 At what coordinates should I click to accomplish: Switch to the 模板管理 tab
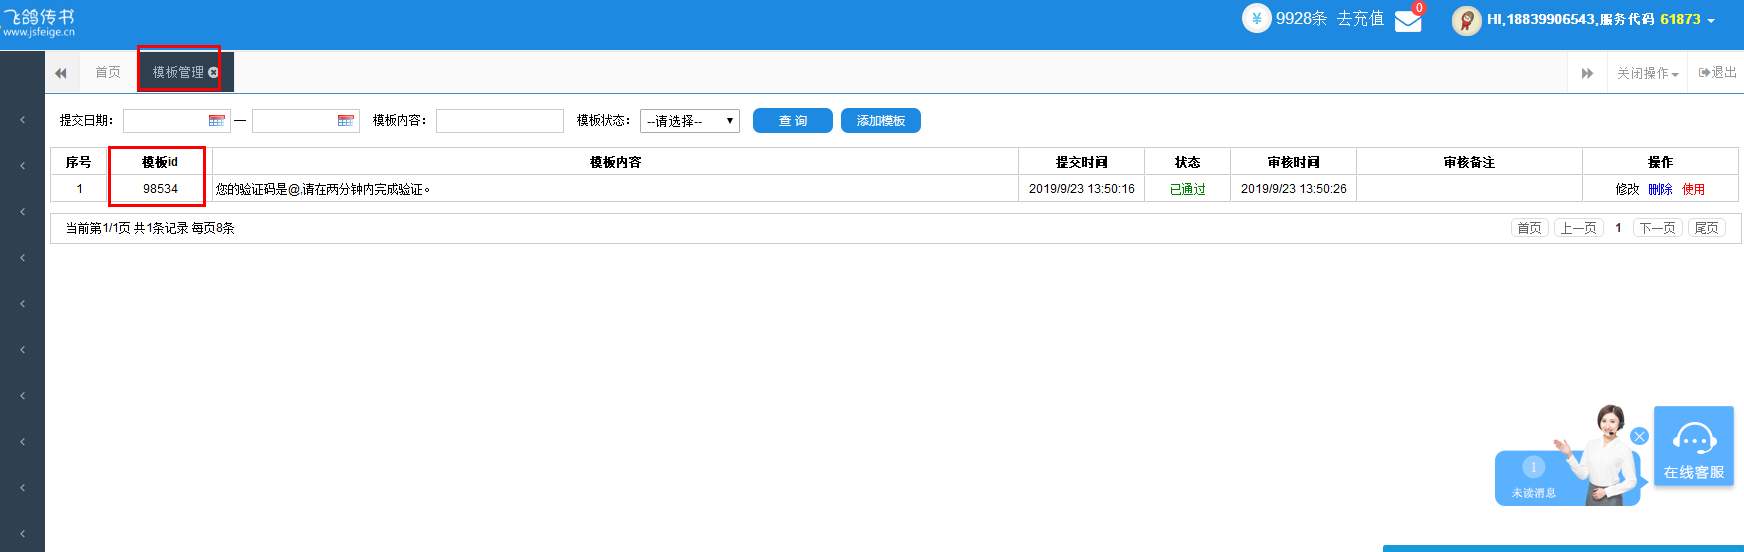178,72
